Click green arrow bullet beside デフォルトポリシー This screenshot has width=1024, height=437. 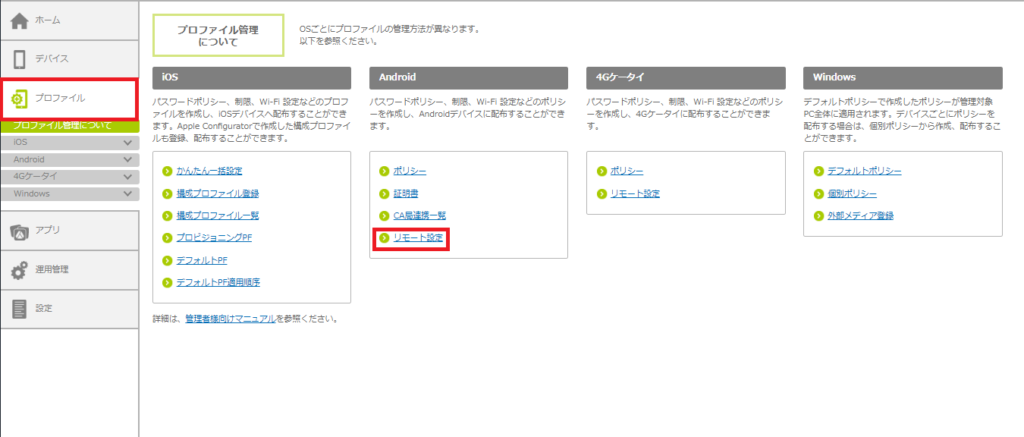pyautogui.click(x=819, y=172)
